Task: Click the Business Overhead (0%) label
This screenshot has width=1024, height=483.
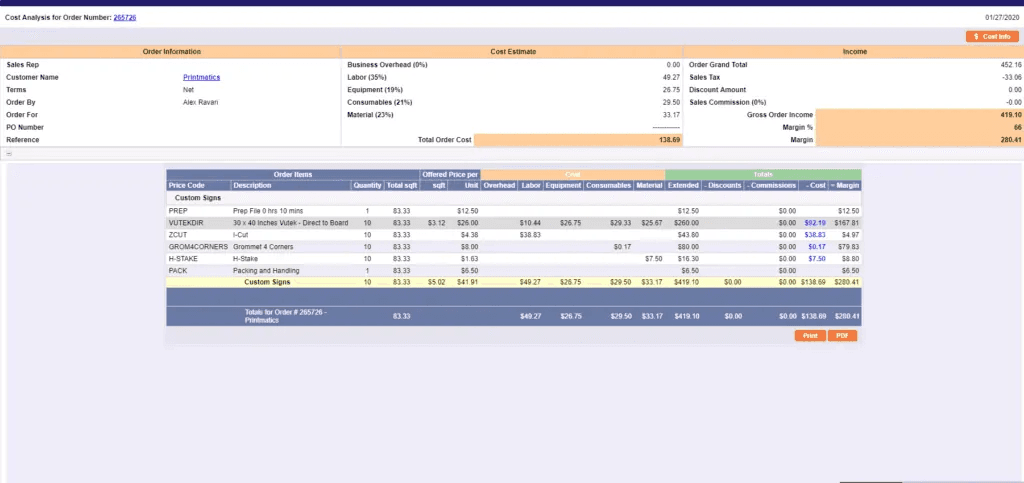Action: click(387, 65)
